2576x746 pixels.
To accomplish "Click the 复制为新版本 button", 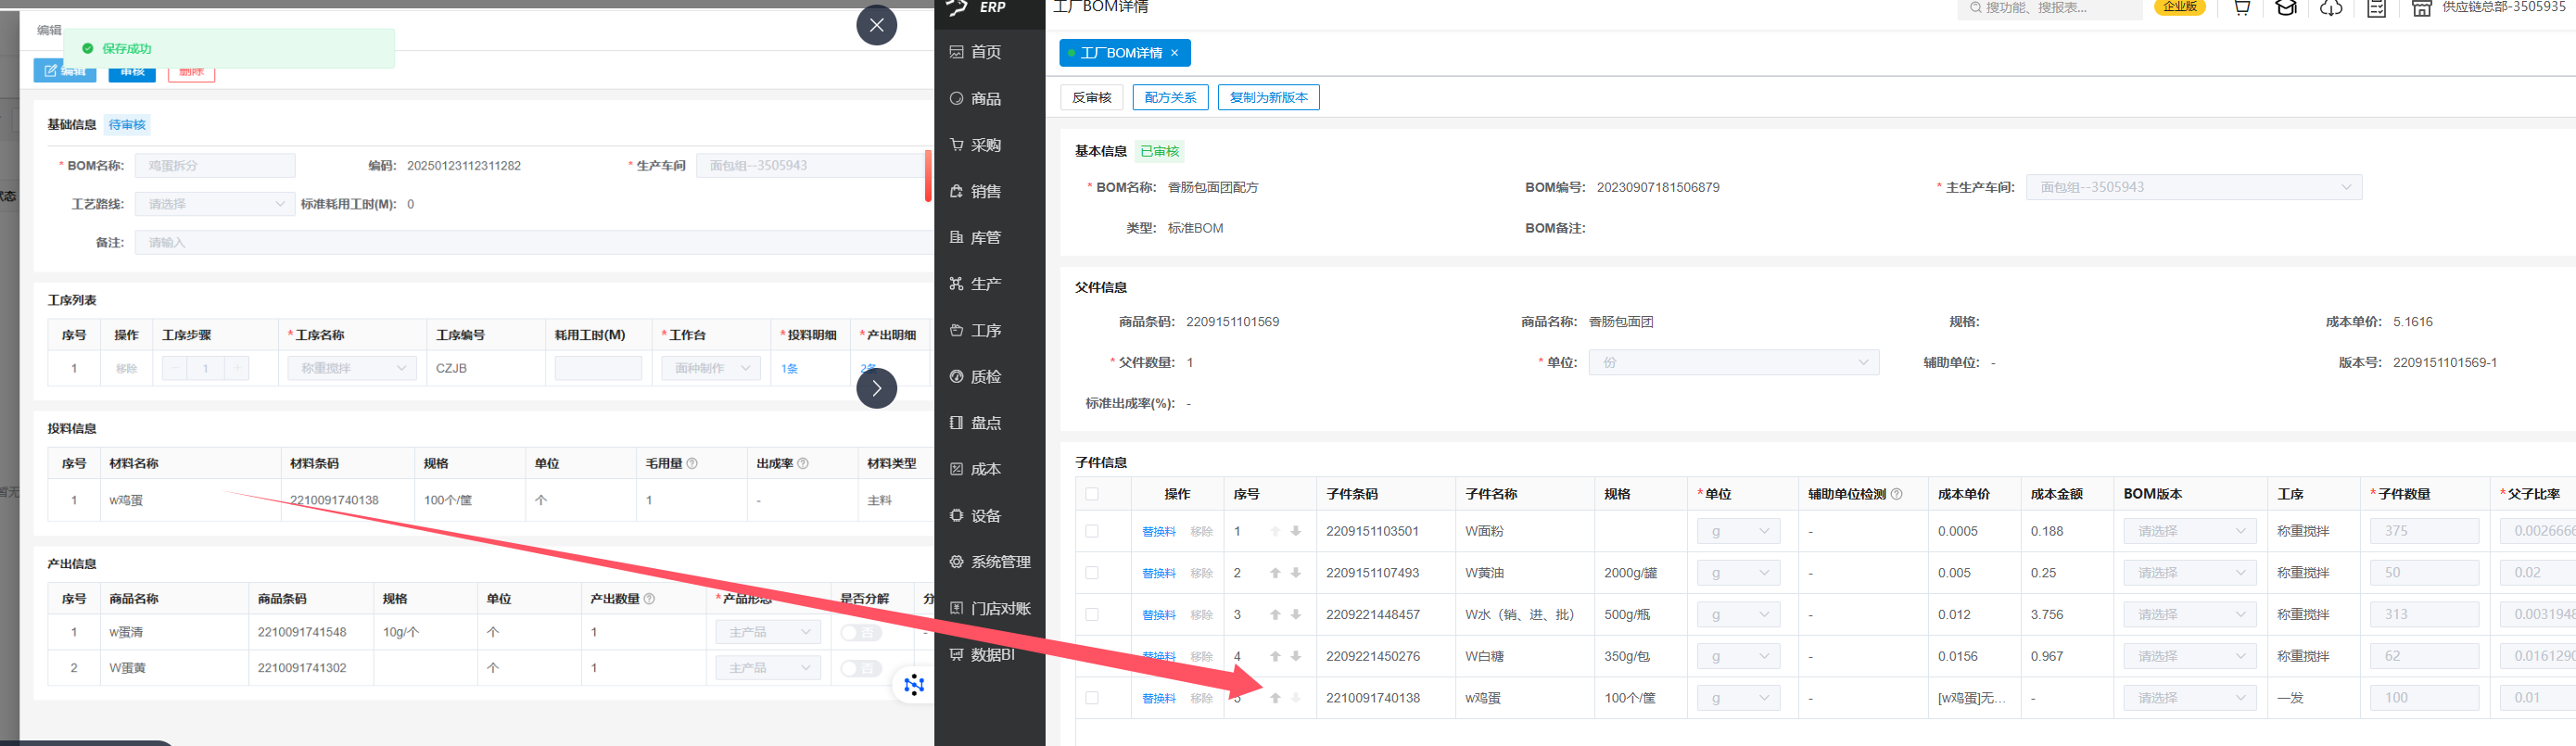I will [1268, 97].
